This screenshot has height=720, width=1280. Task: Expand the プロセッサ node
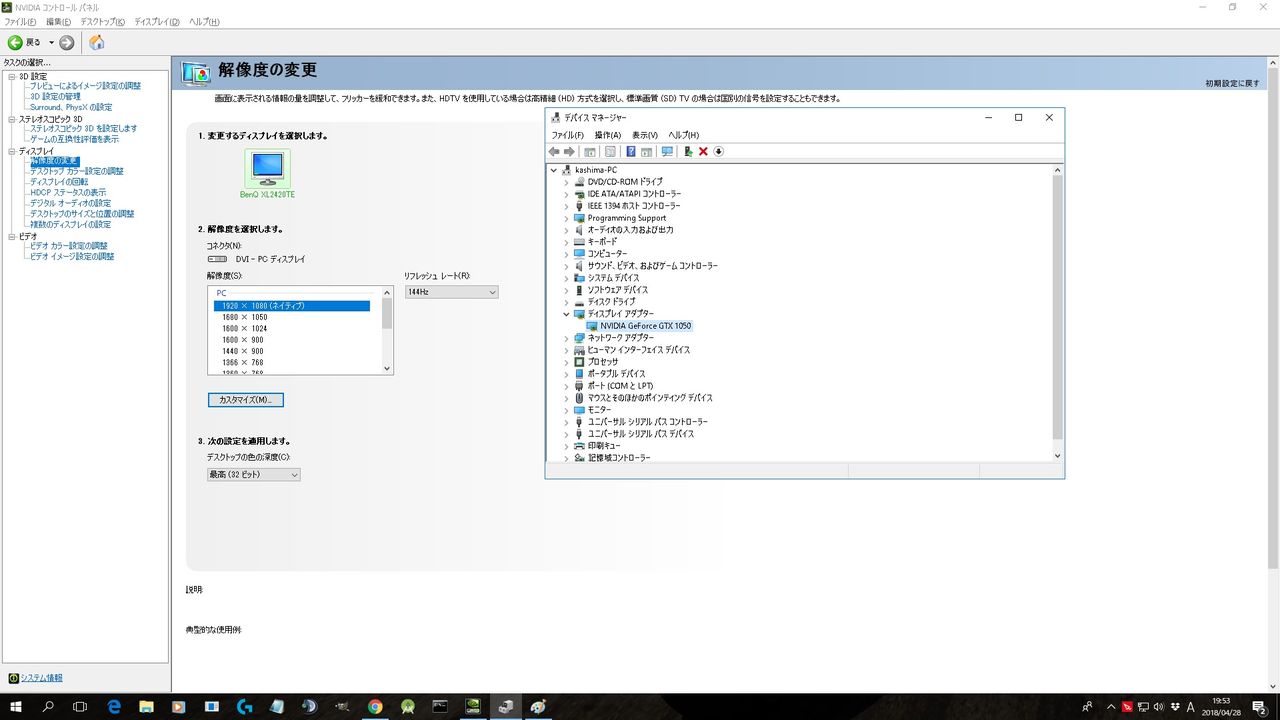pyautogui.click(x=566, y=362)
